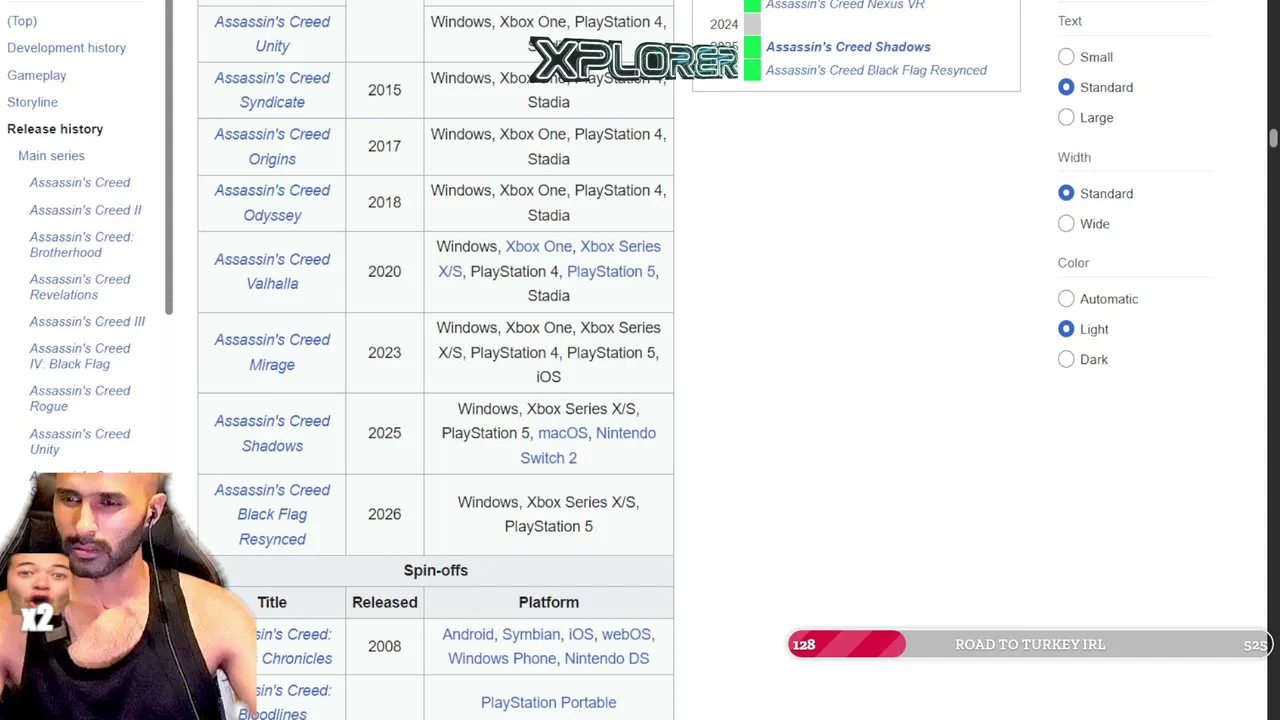This screenshot has width=1280, height=720.
Task: Click the PlayStation 5 link in Valhalla row
Action: [x=611, y=271]
